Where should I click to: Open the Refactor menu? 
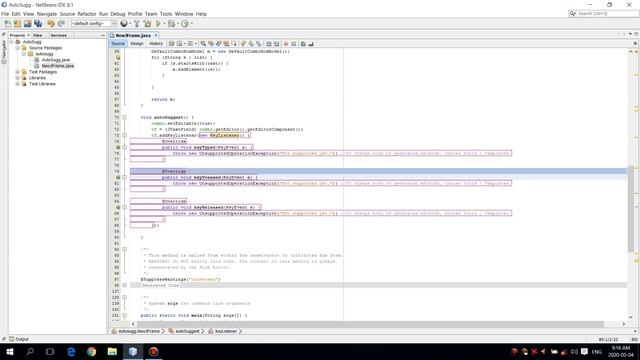(x=87, y=14)
